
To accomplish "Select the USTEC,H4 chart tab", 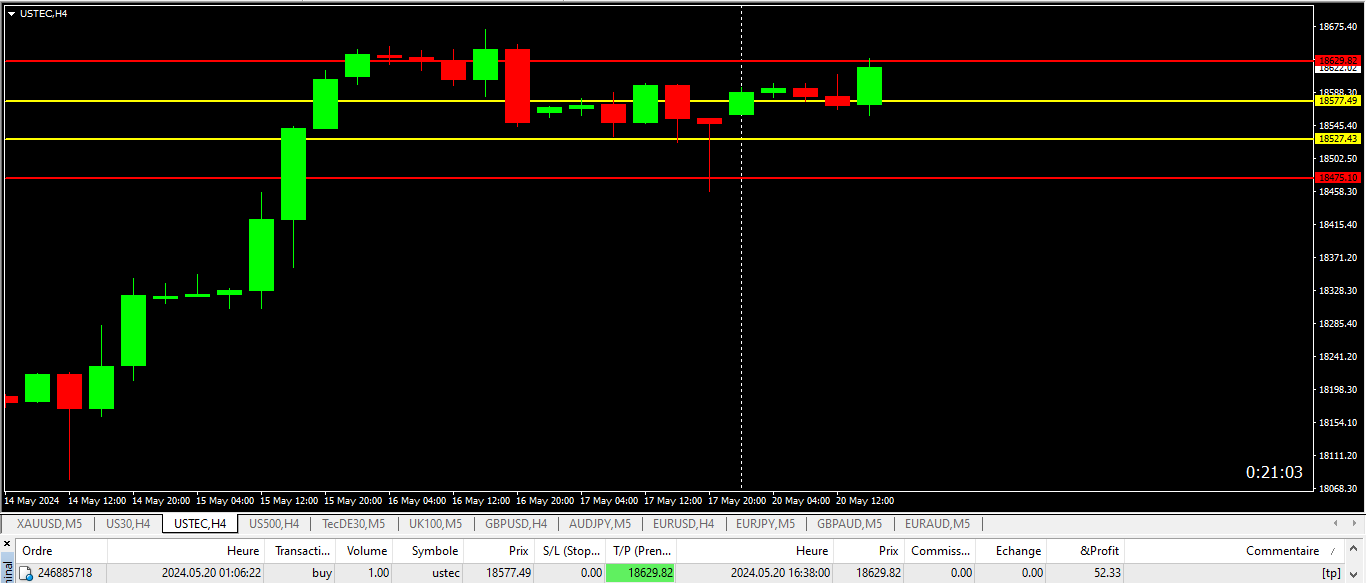I will (x=199, y=523).
